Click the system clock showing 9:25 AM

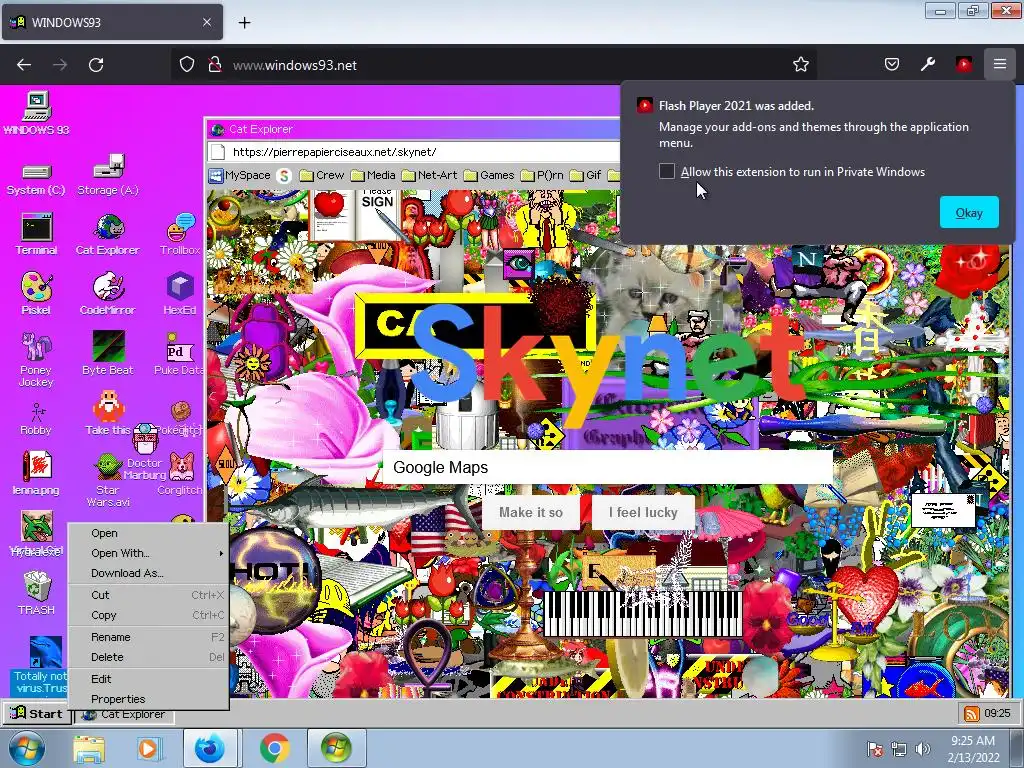(x=973, y=749)
